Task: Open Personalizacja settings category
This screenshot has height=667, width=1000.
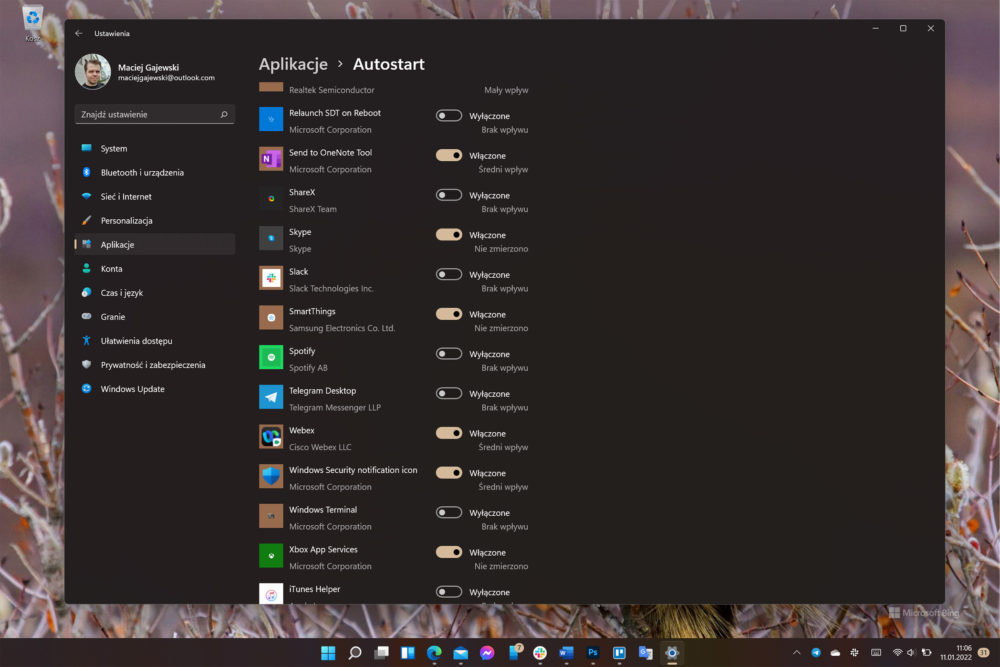Action: click(x=155, y=221)
